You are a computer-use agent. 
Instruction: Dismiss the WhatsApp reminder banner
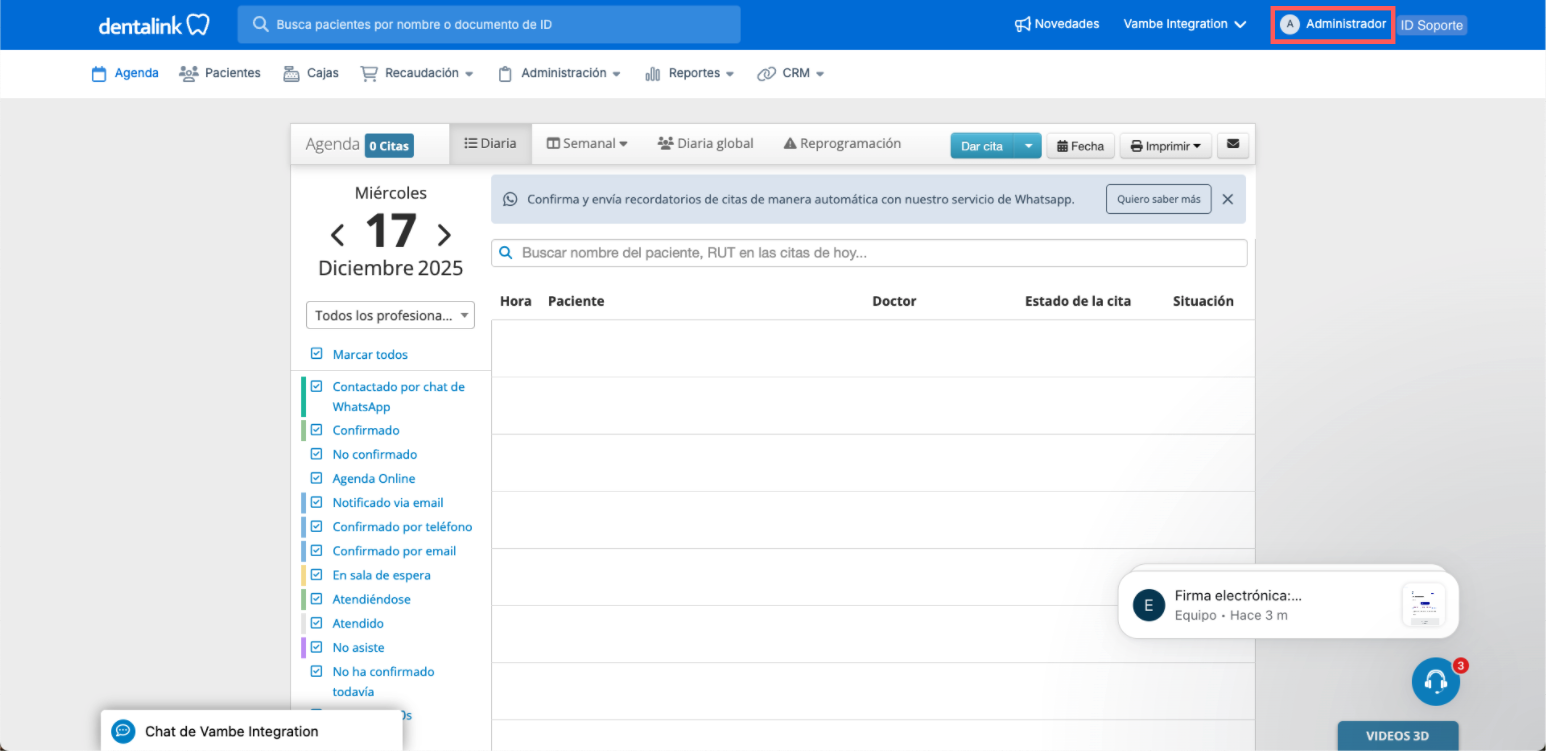pos(1227,199)
